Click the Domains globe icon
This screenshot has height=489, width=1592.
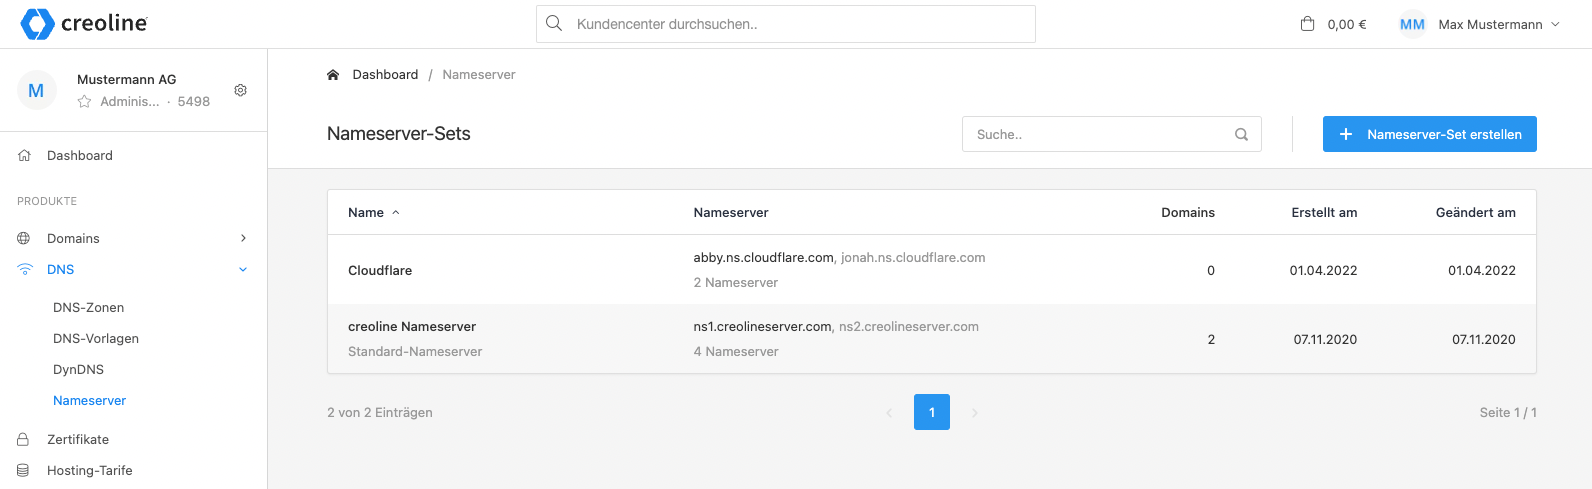tap(24, 238)
